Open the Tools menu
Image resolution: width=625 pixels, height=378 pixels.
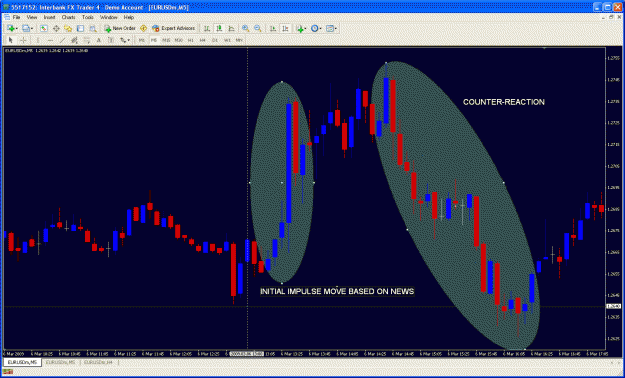(x=88, y=18)
